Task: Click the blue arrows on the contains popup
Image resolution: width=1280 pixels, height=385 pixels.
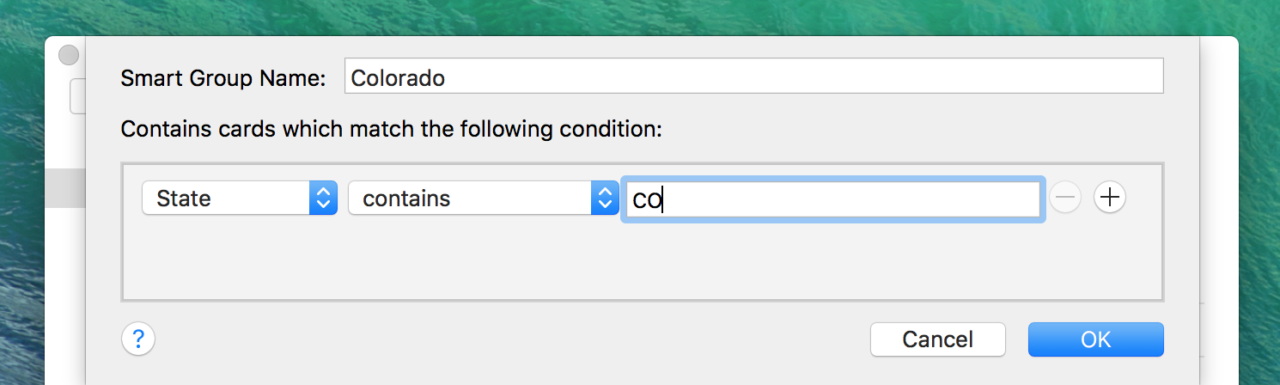Action: pyautogui.click(x=604, y=198)
